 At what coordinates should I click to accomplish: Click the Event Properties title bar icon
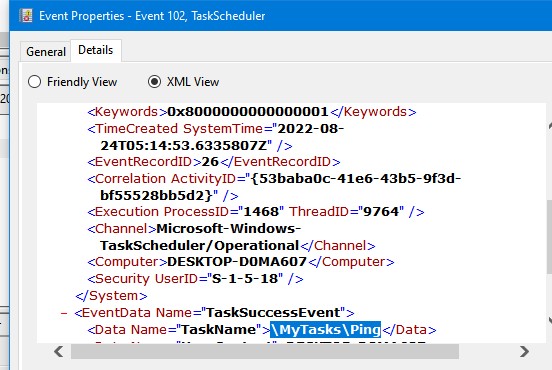click(x=26, y=15)
